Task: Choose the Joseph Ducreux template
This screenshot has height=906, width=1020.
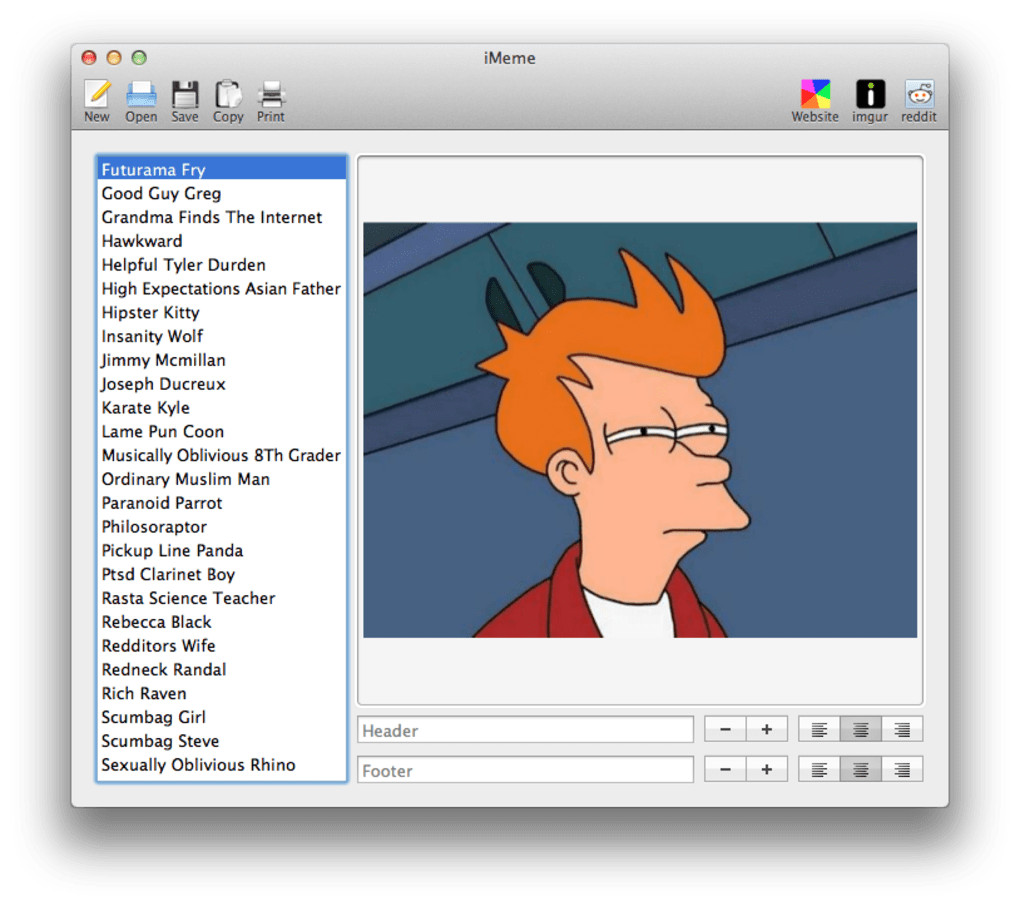Action: point(222,384)
